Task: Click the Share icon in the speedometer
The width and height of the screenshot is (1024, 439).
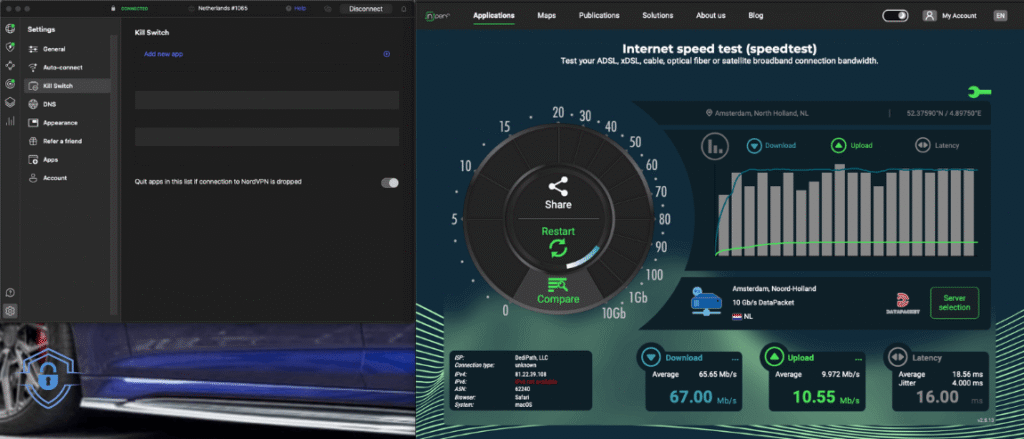Action: (x=558, y=185)
